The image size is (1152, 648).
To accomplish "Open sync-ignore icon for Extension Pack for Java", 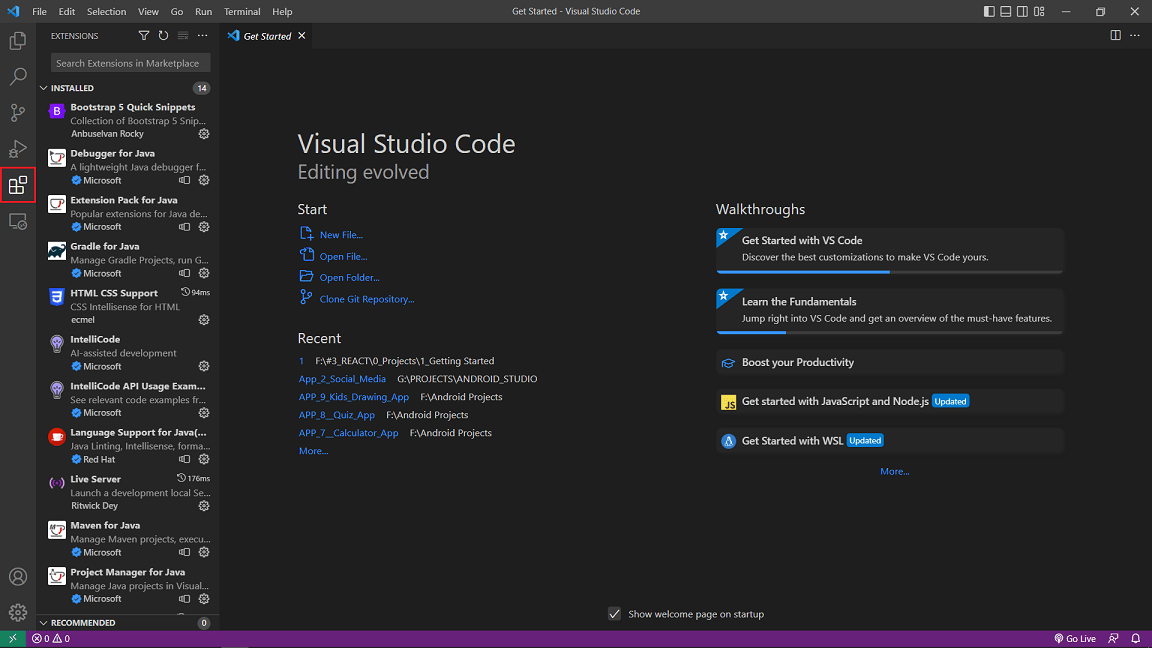I will (184, 227).
